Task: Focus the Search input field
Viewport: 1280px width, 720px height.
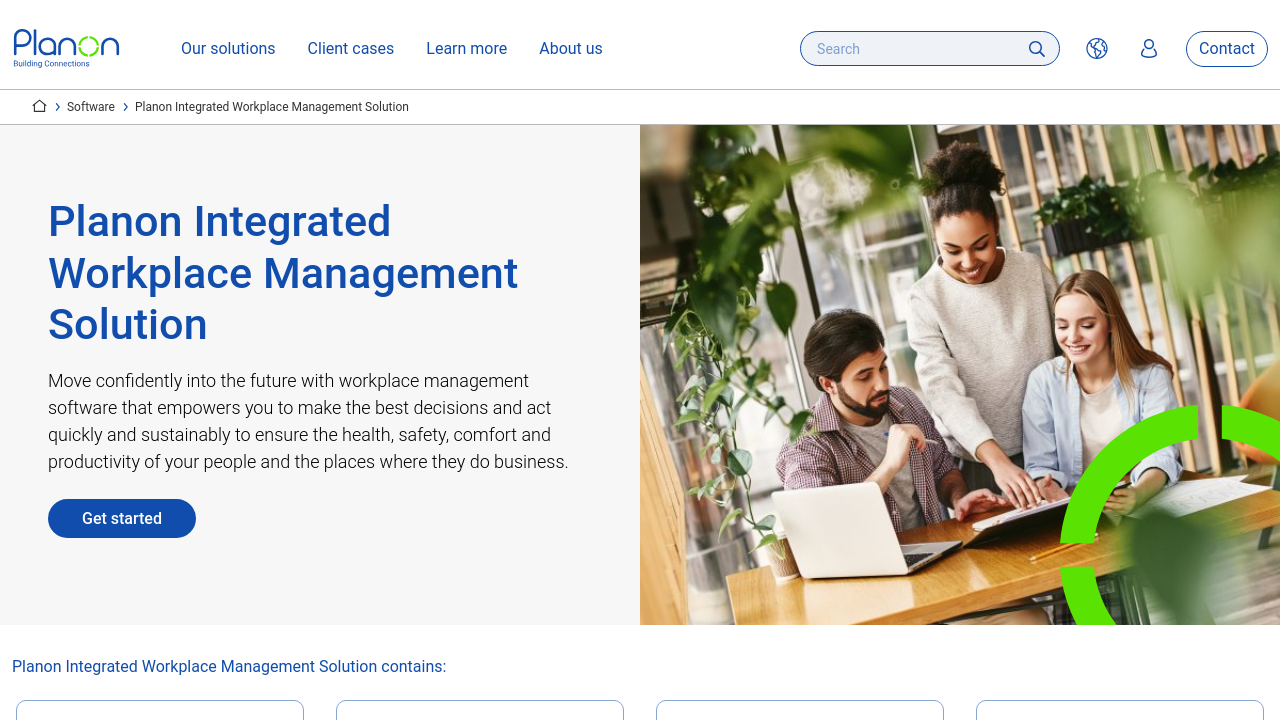Action: coord(915,49)
